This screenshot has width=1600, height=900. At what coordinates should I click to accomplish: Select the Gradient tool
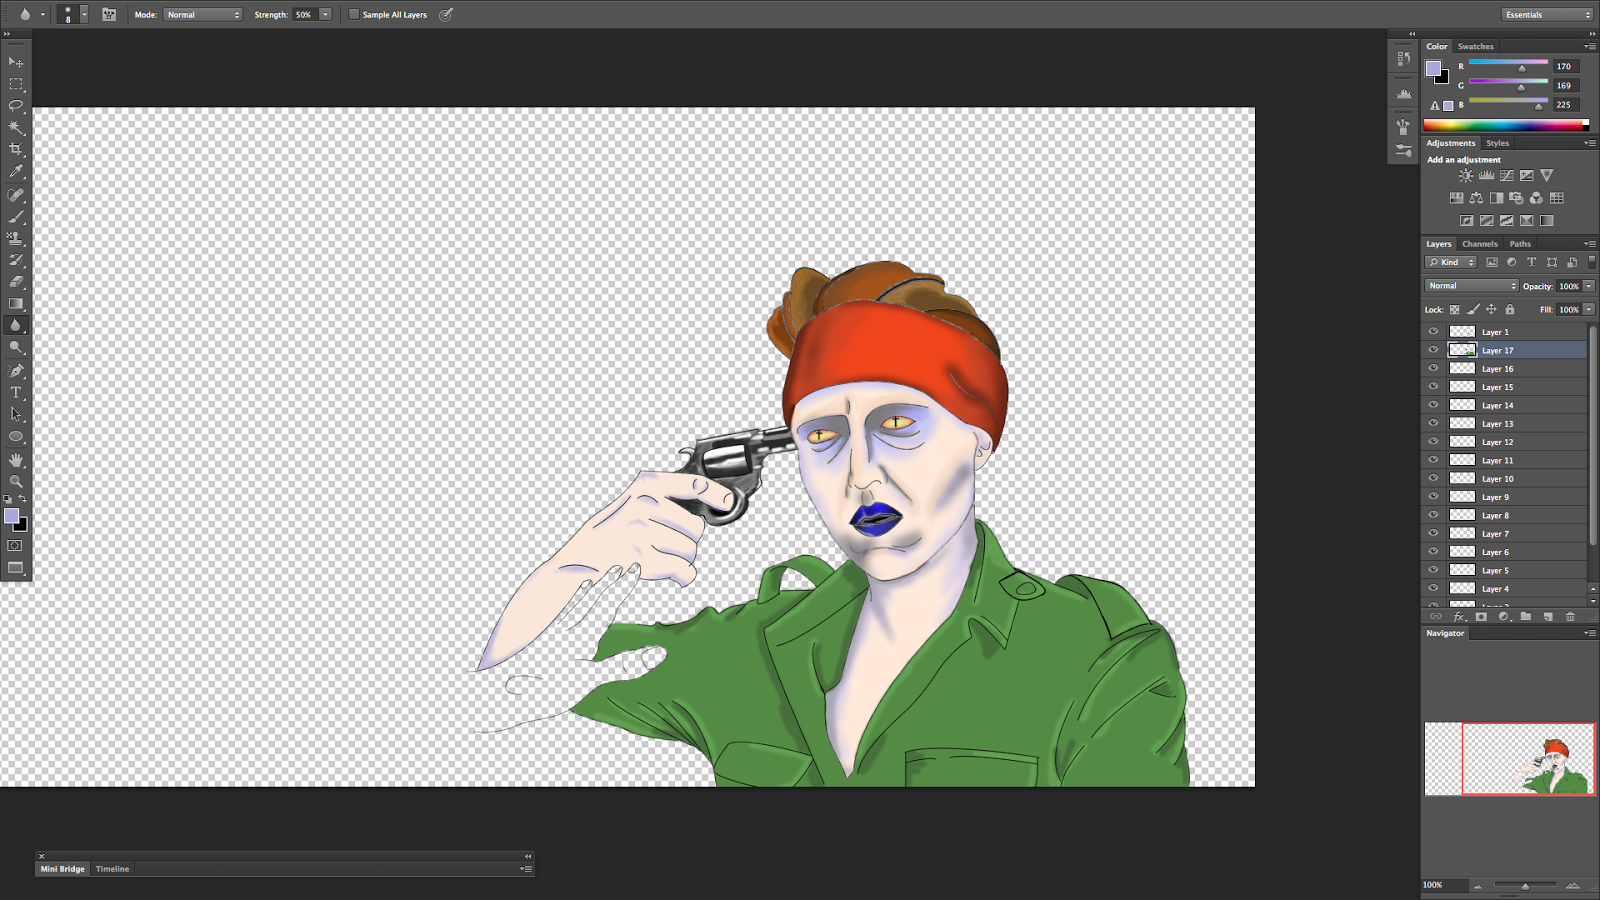16,303
